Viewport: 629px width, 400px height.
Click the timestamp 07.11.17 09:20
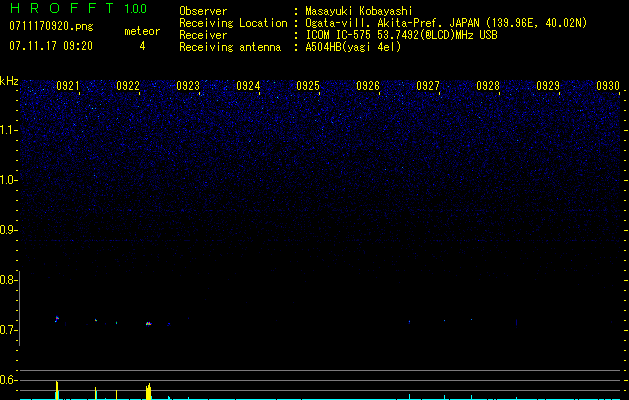(x=51, y=46)
